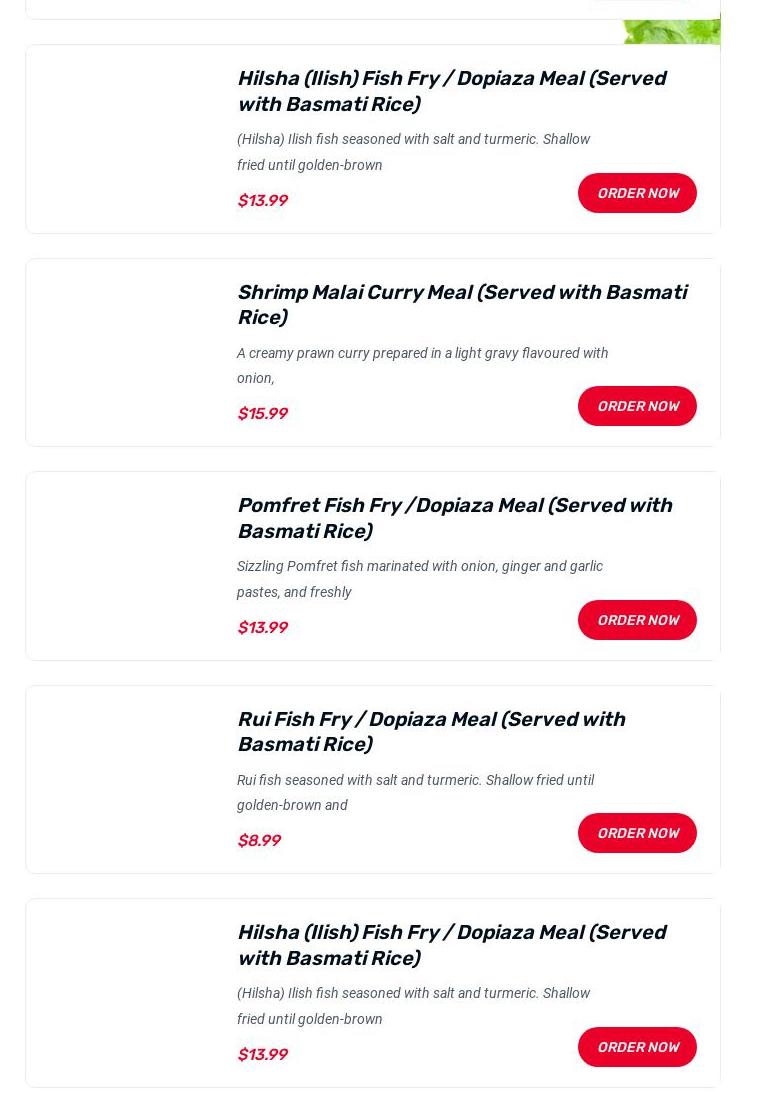Open the Shrimp Malai Curry Meal title
Screen dimensions: 765x1110
click(x=461, y=304)
